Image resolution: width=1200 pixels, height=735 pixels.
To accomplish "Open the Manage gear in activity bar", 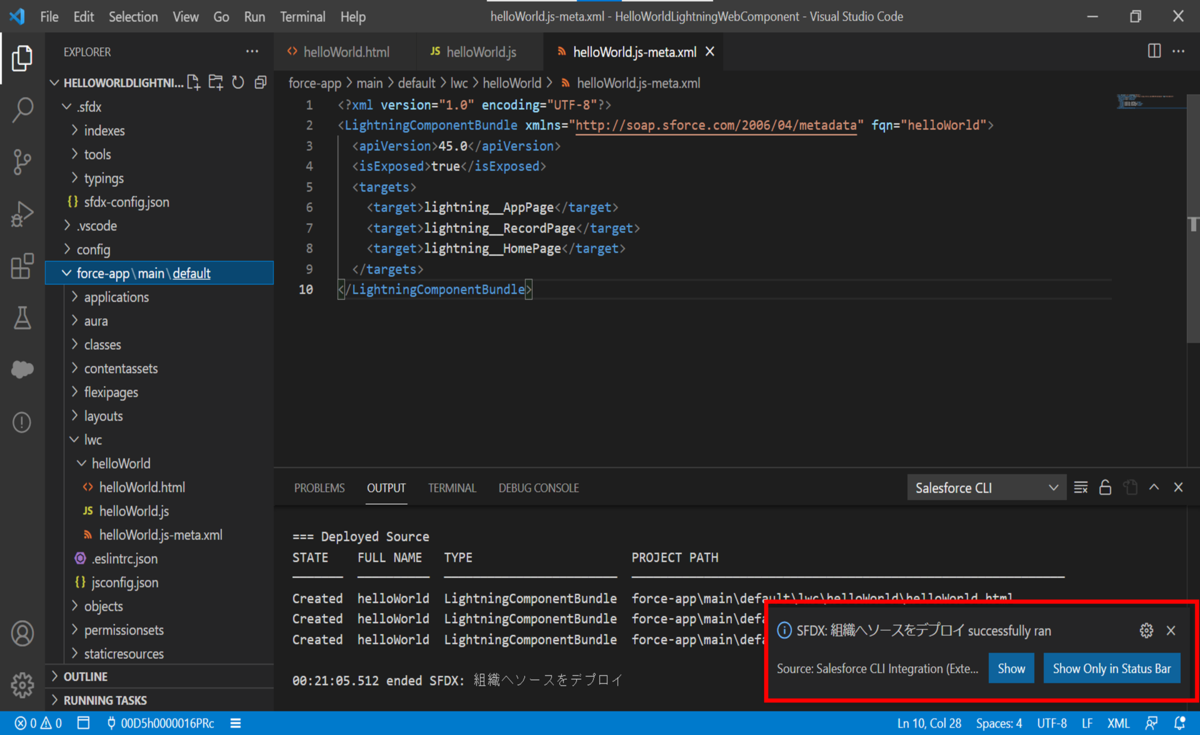I will tap(22, 685).
